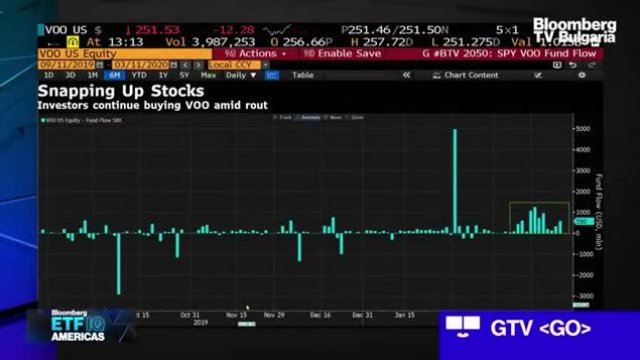Edit the start date 09/11/2019 field

click(x=67, y=65)
